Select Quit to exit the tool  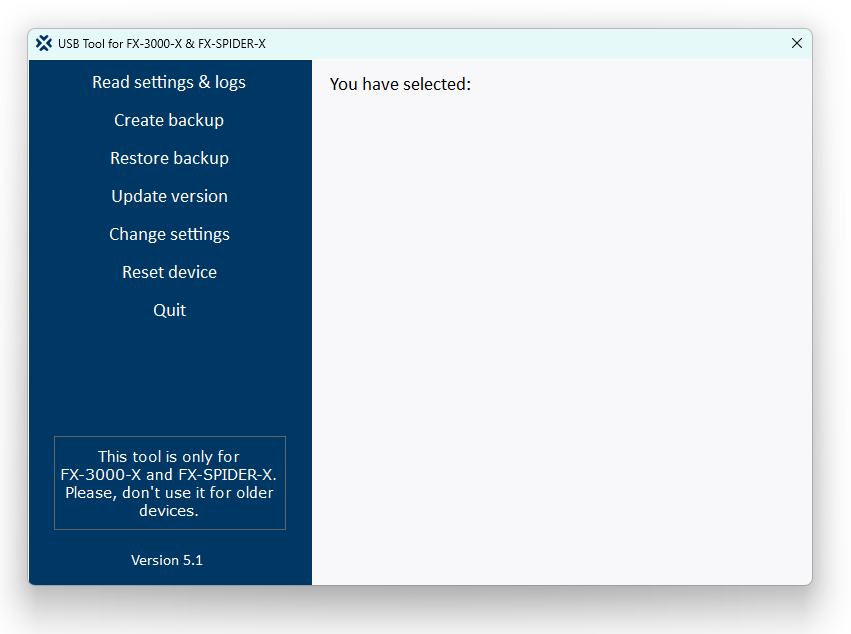[168, 310]
